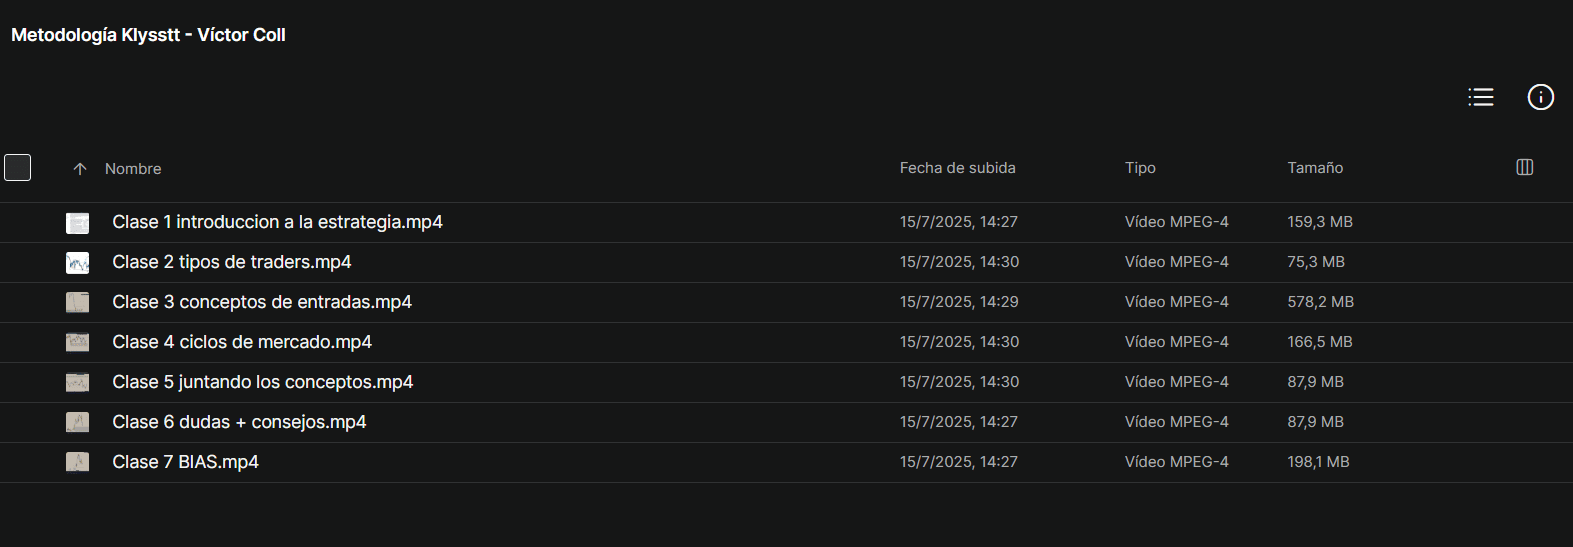
Task: Click the Clase 3 file thumbnail icon
Action: click(x=78, y=302)
